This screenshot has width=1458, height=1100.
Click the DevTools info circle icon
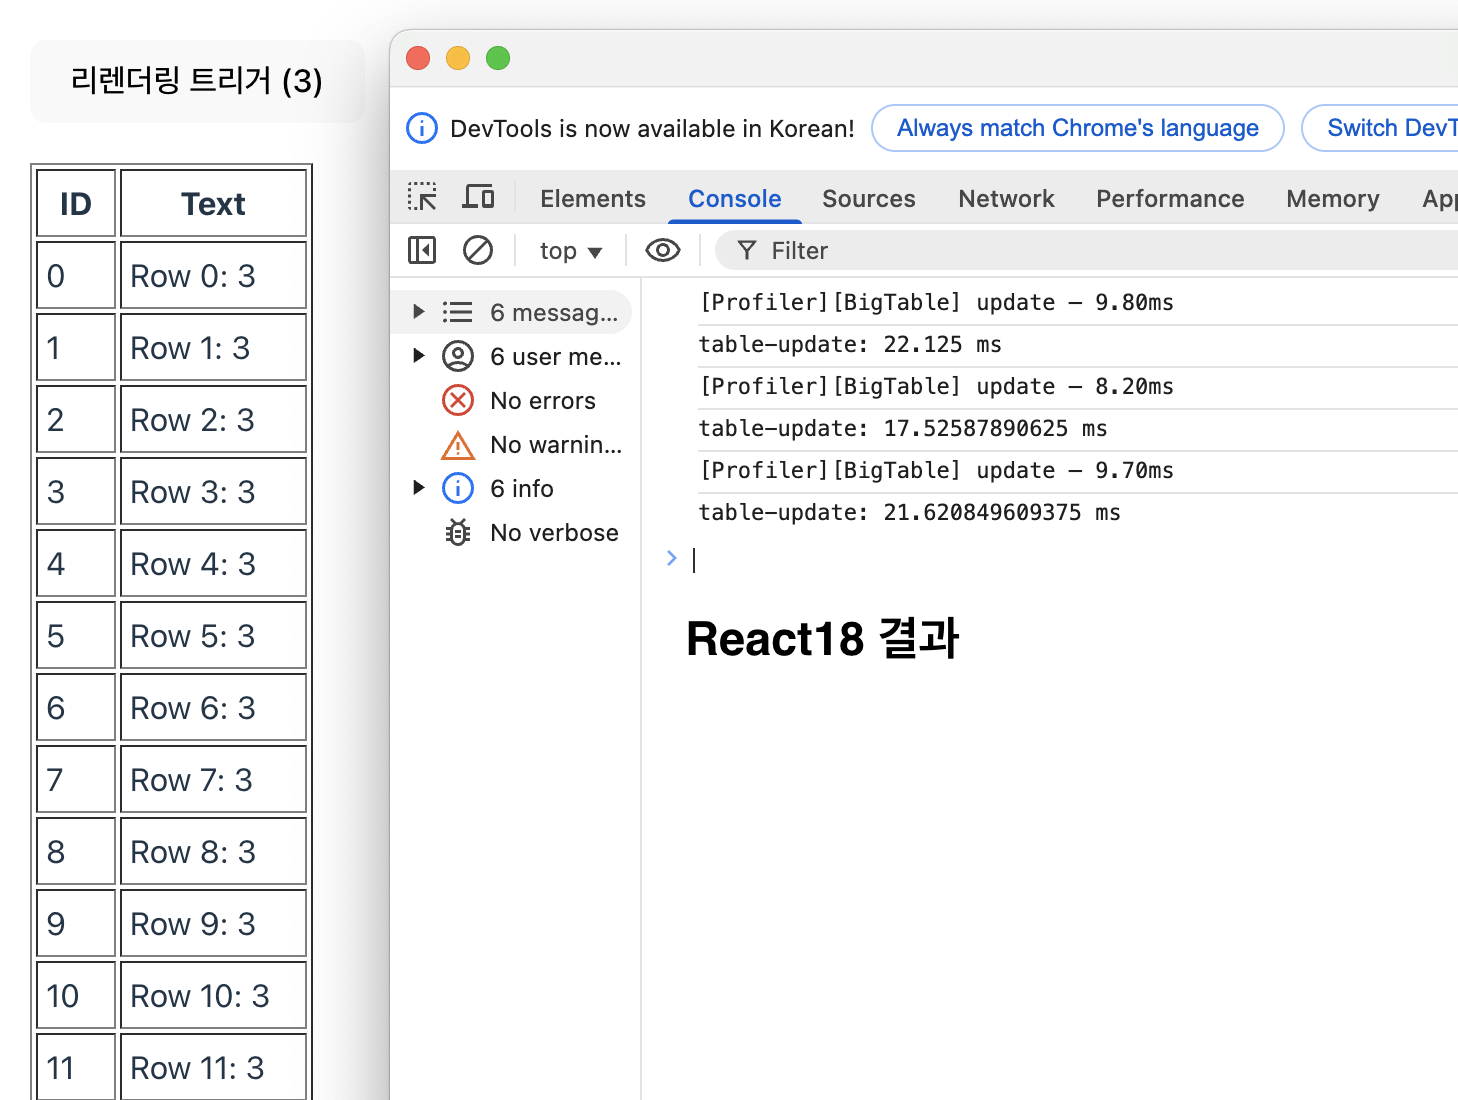tap(422, 128)
